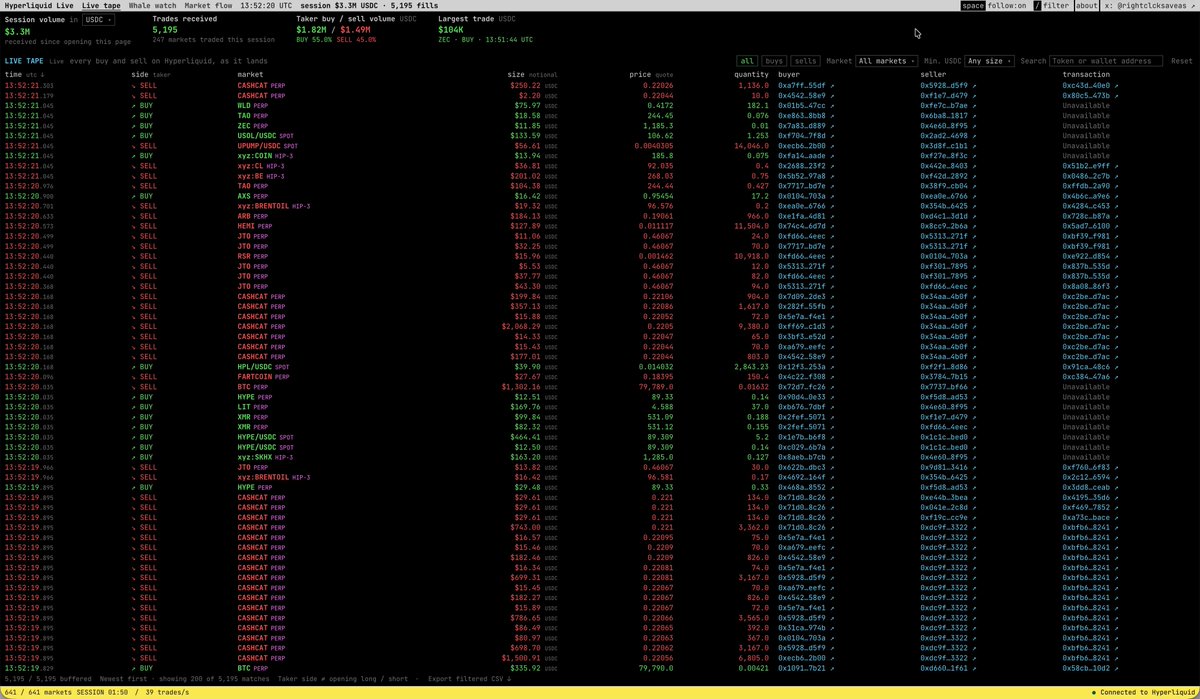Open the session volume USDC currency dropdown
The height and width of the screenshot is (699, 1200).
pyautogui.click(x=98, y=19)
